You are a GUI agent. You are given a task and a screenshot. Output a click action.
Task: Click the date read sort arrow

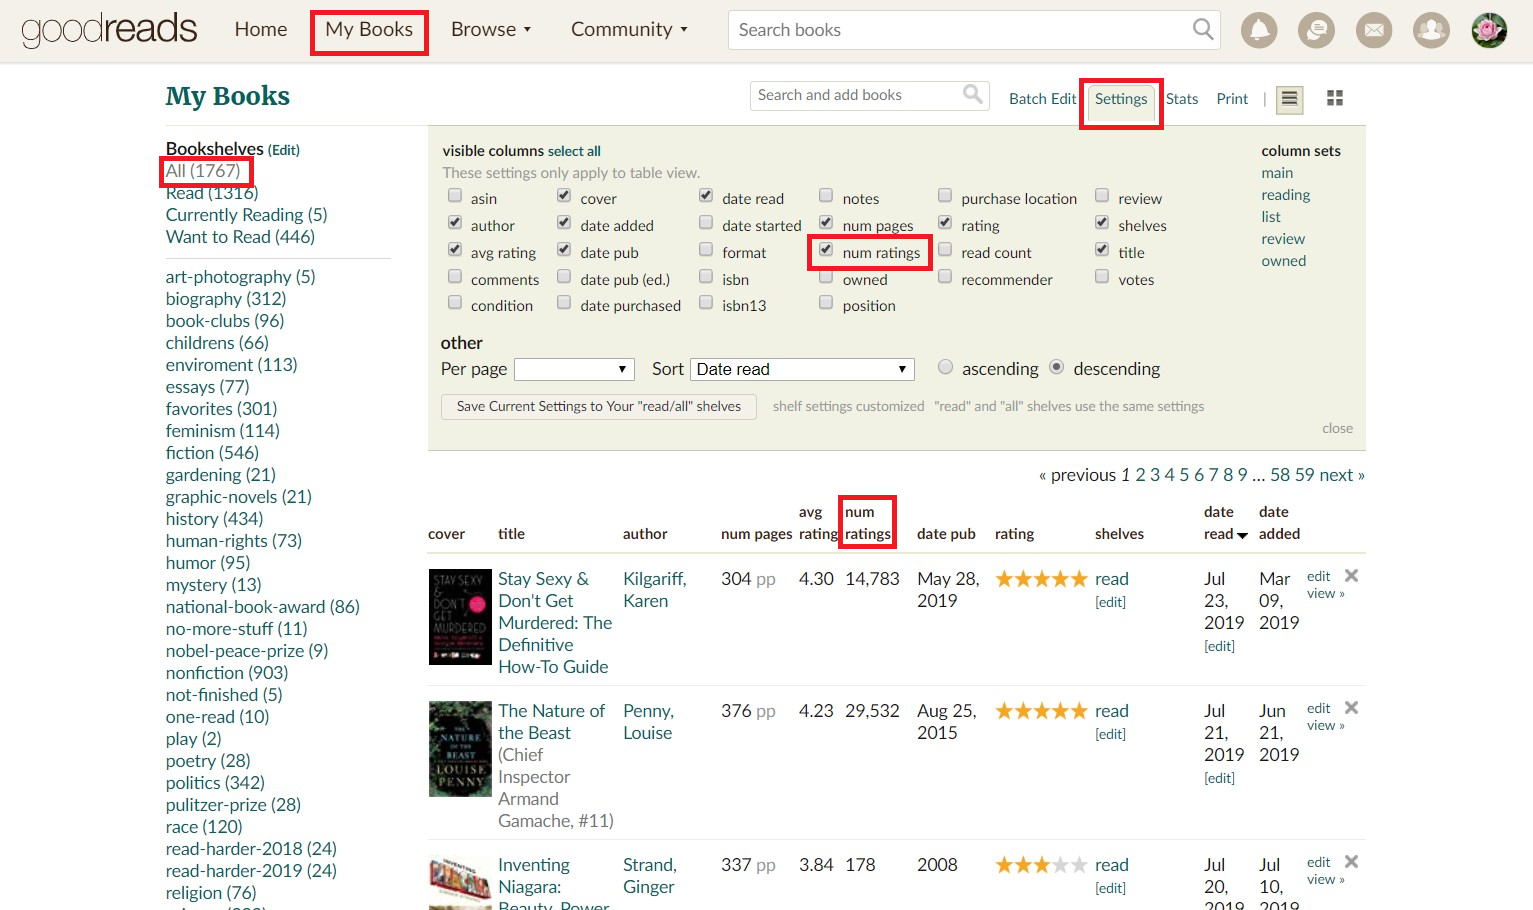[x=1242, y=536]
